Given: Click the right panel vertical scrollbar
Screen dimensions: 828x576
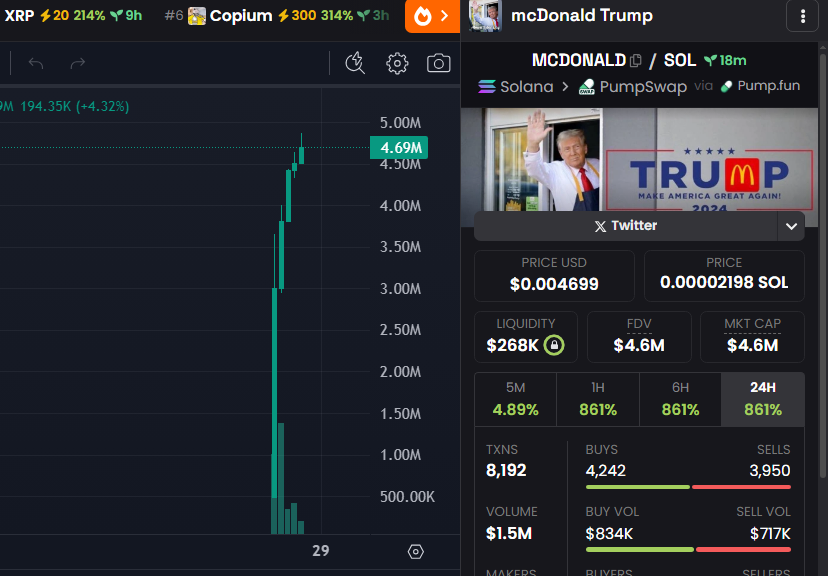Looking at the screenshot, I should (823, 264).
